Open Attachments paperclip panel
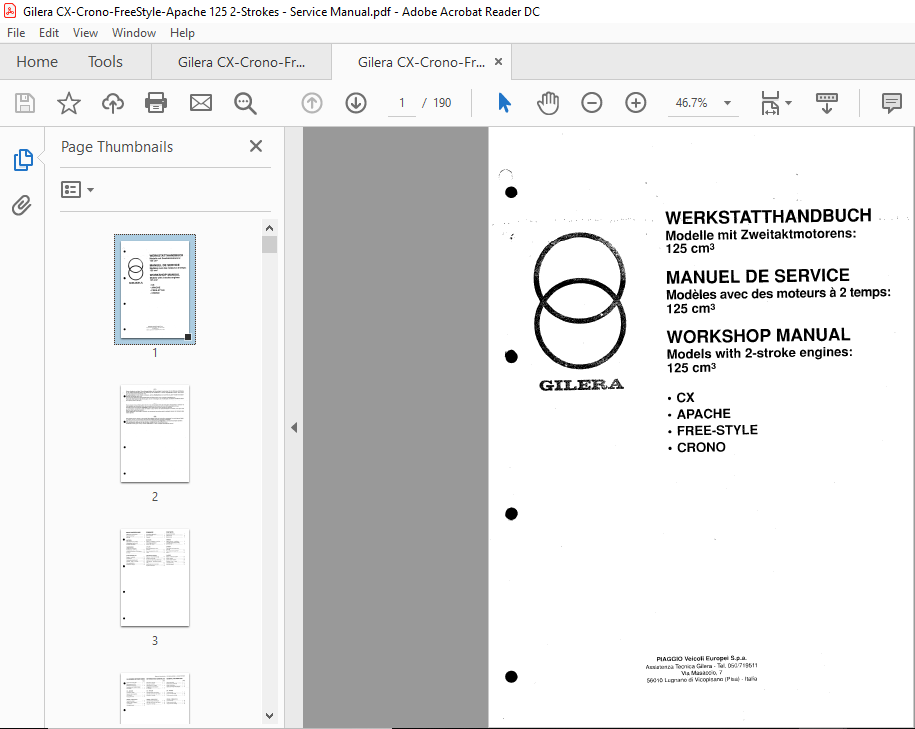This screenshot has height=729, width=915. click(22, 205)
